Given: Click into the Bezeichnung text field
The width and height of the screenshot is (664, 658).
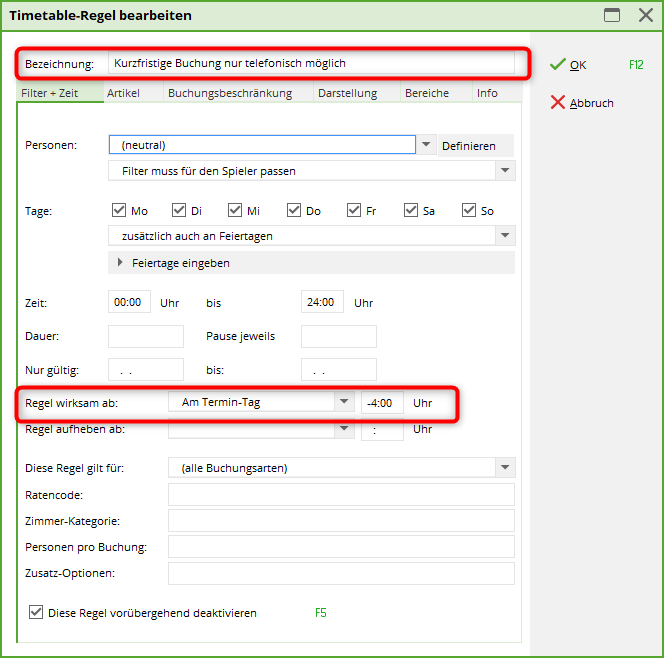Looking at the screenshot, I should point(310,63).
